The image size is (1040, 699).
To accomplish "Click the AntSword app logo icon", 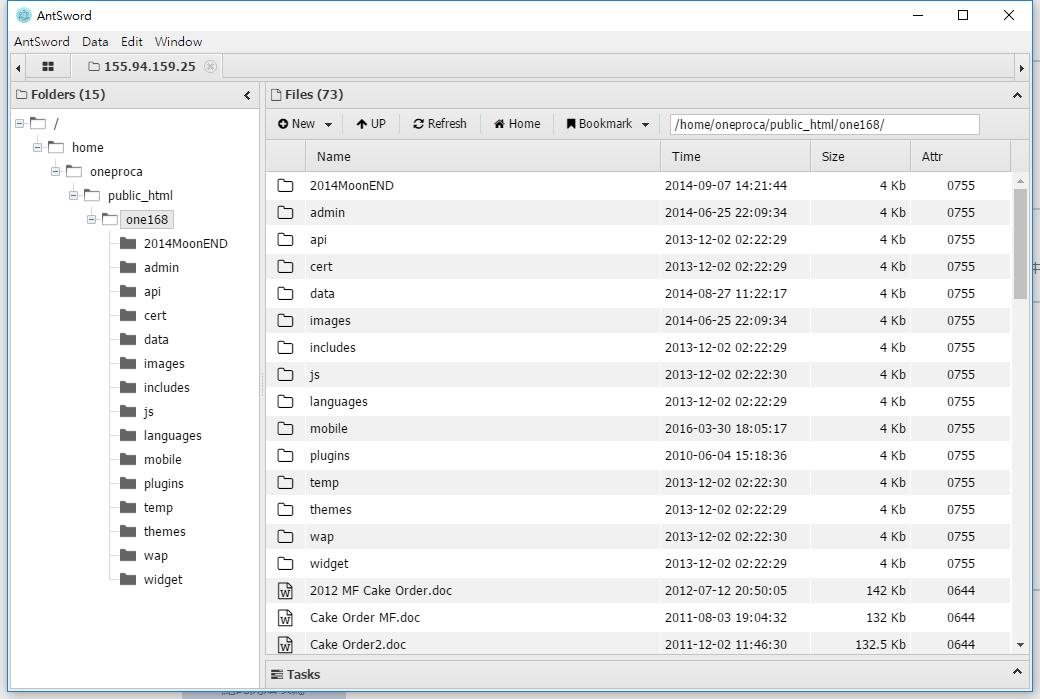I will point(24,15).
